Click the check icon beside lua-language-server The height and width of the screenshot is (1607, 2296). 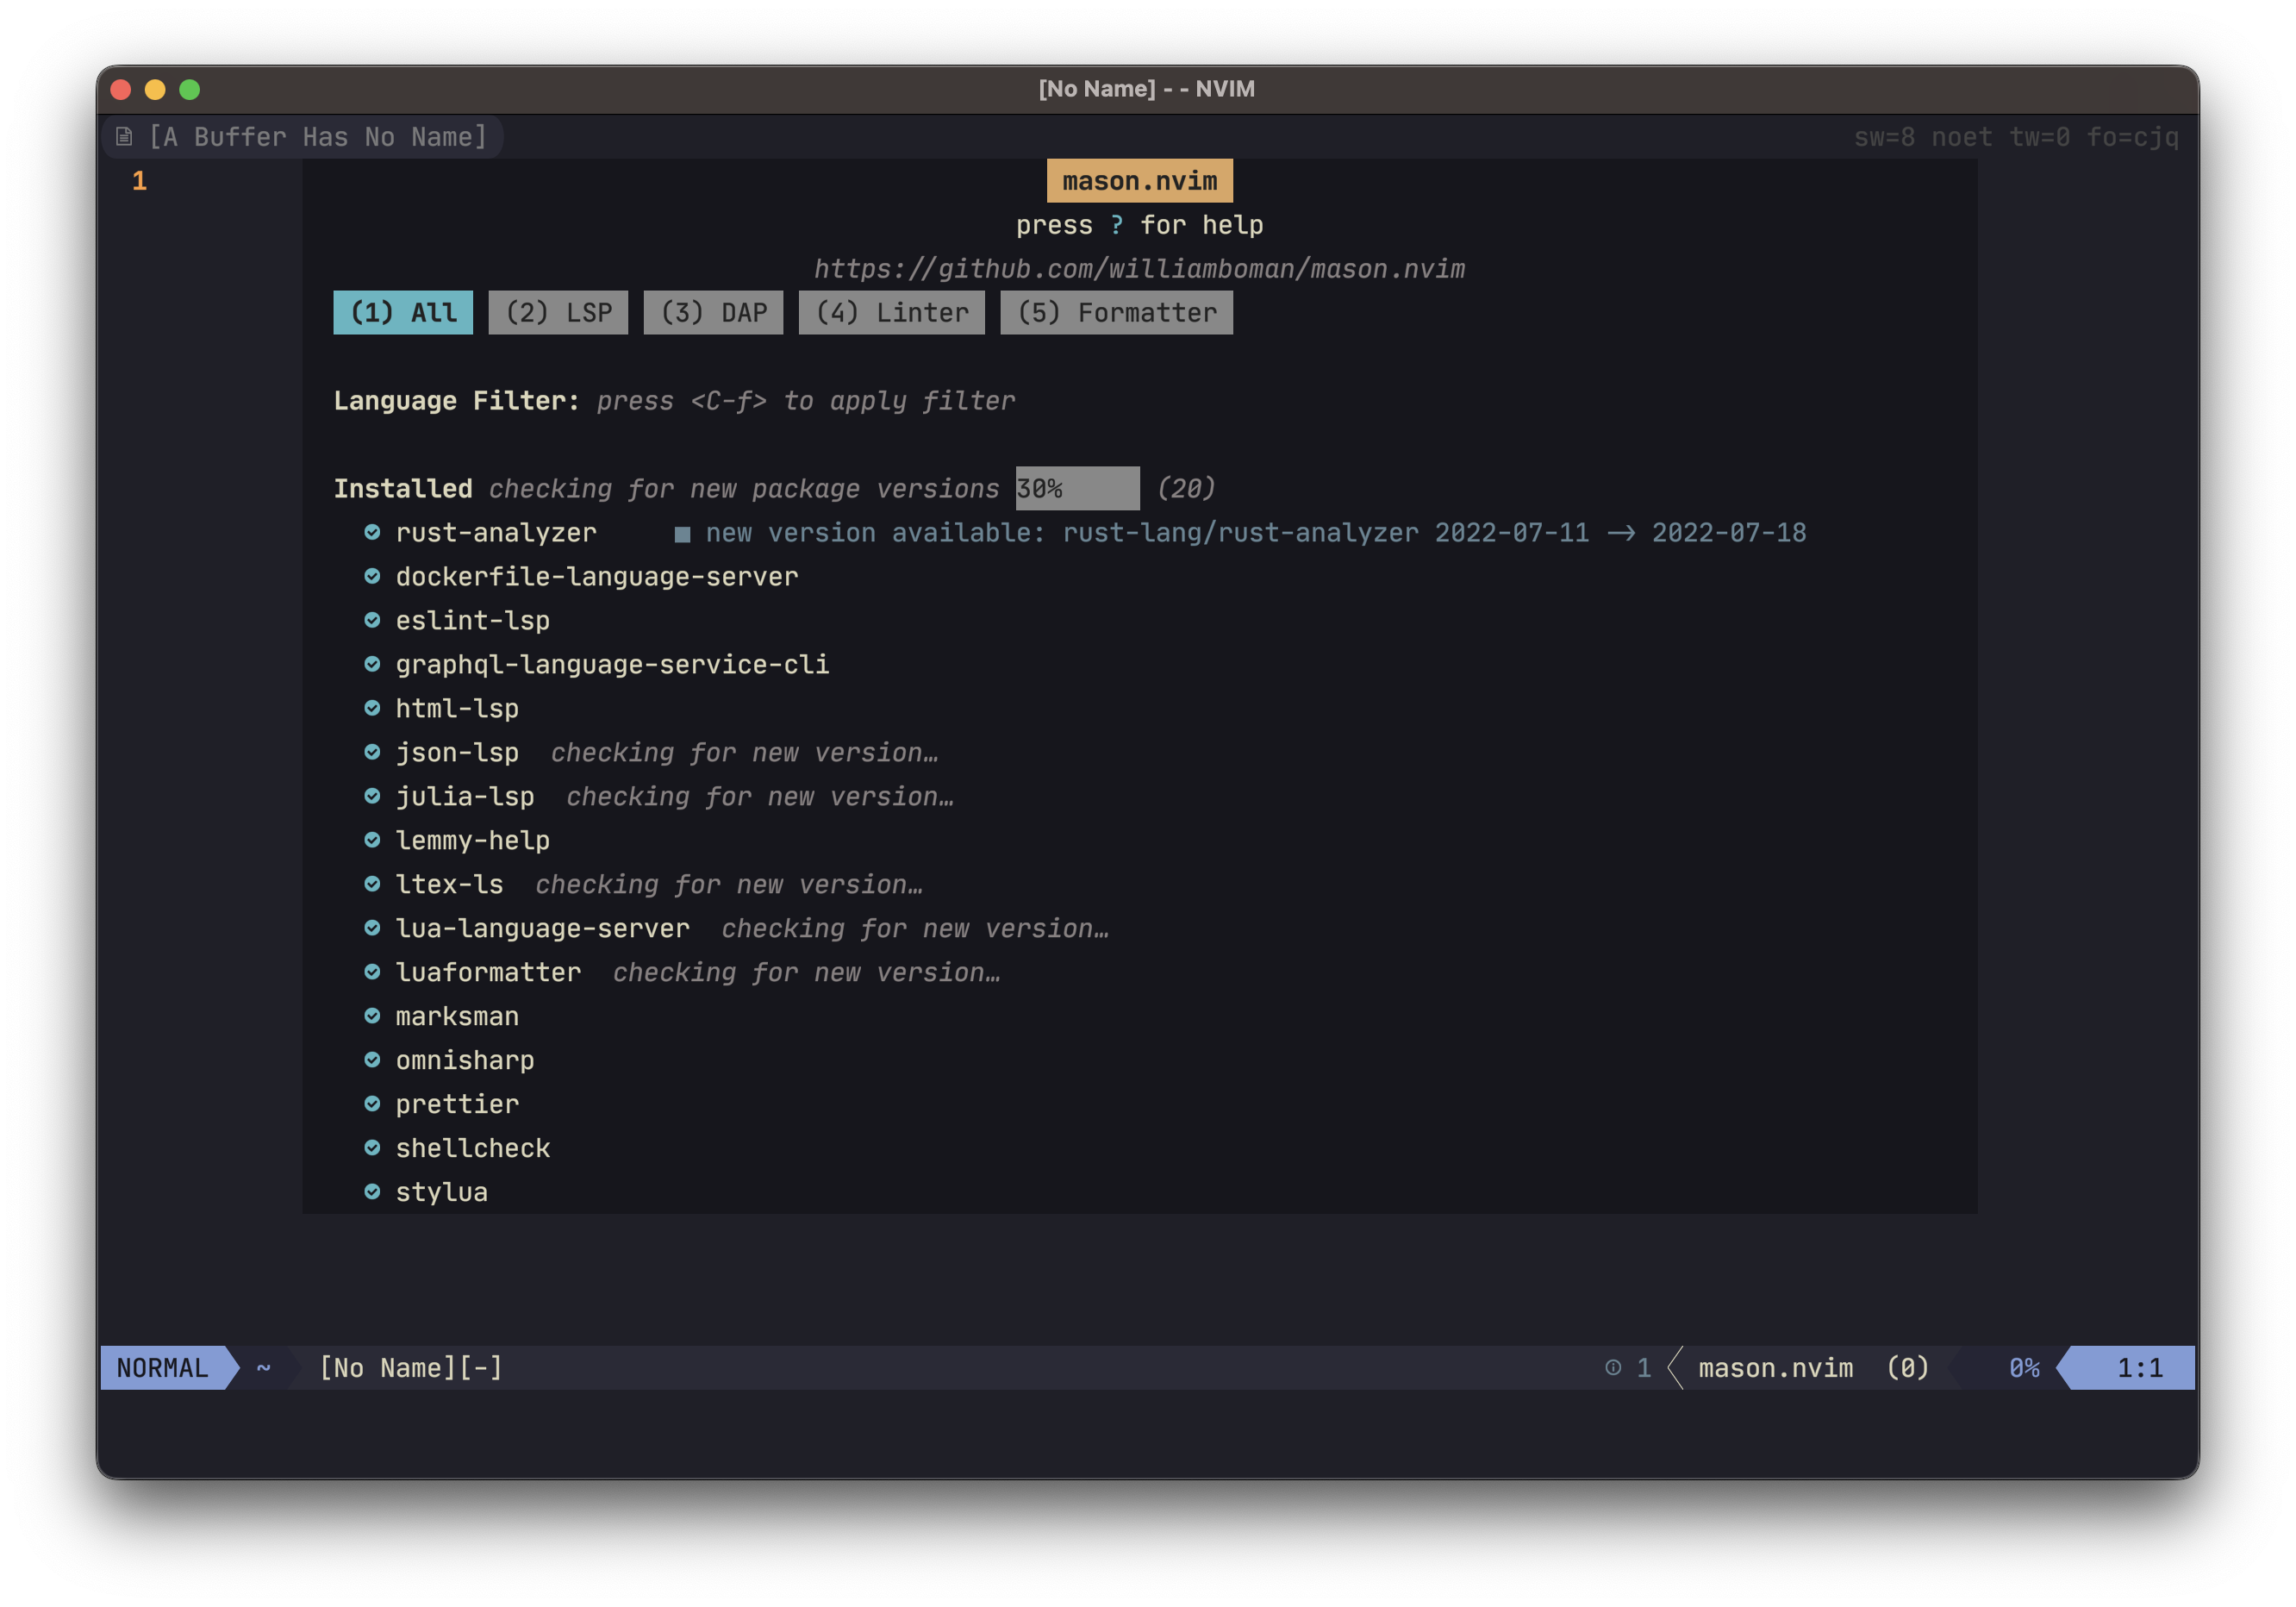pos(372,928)
